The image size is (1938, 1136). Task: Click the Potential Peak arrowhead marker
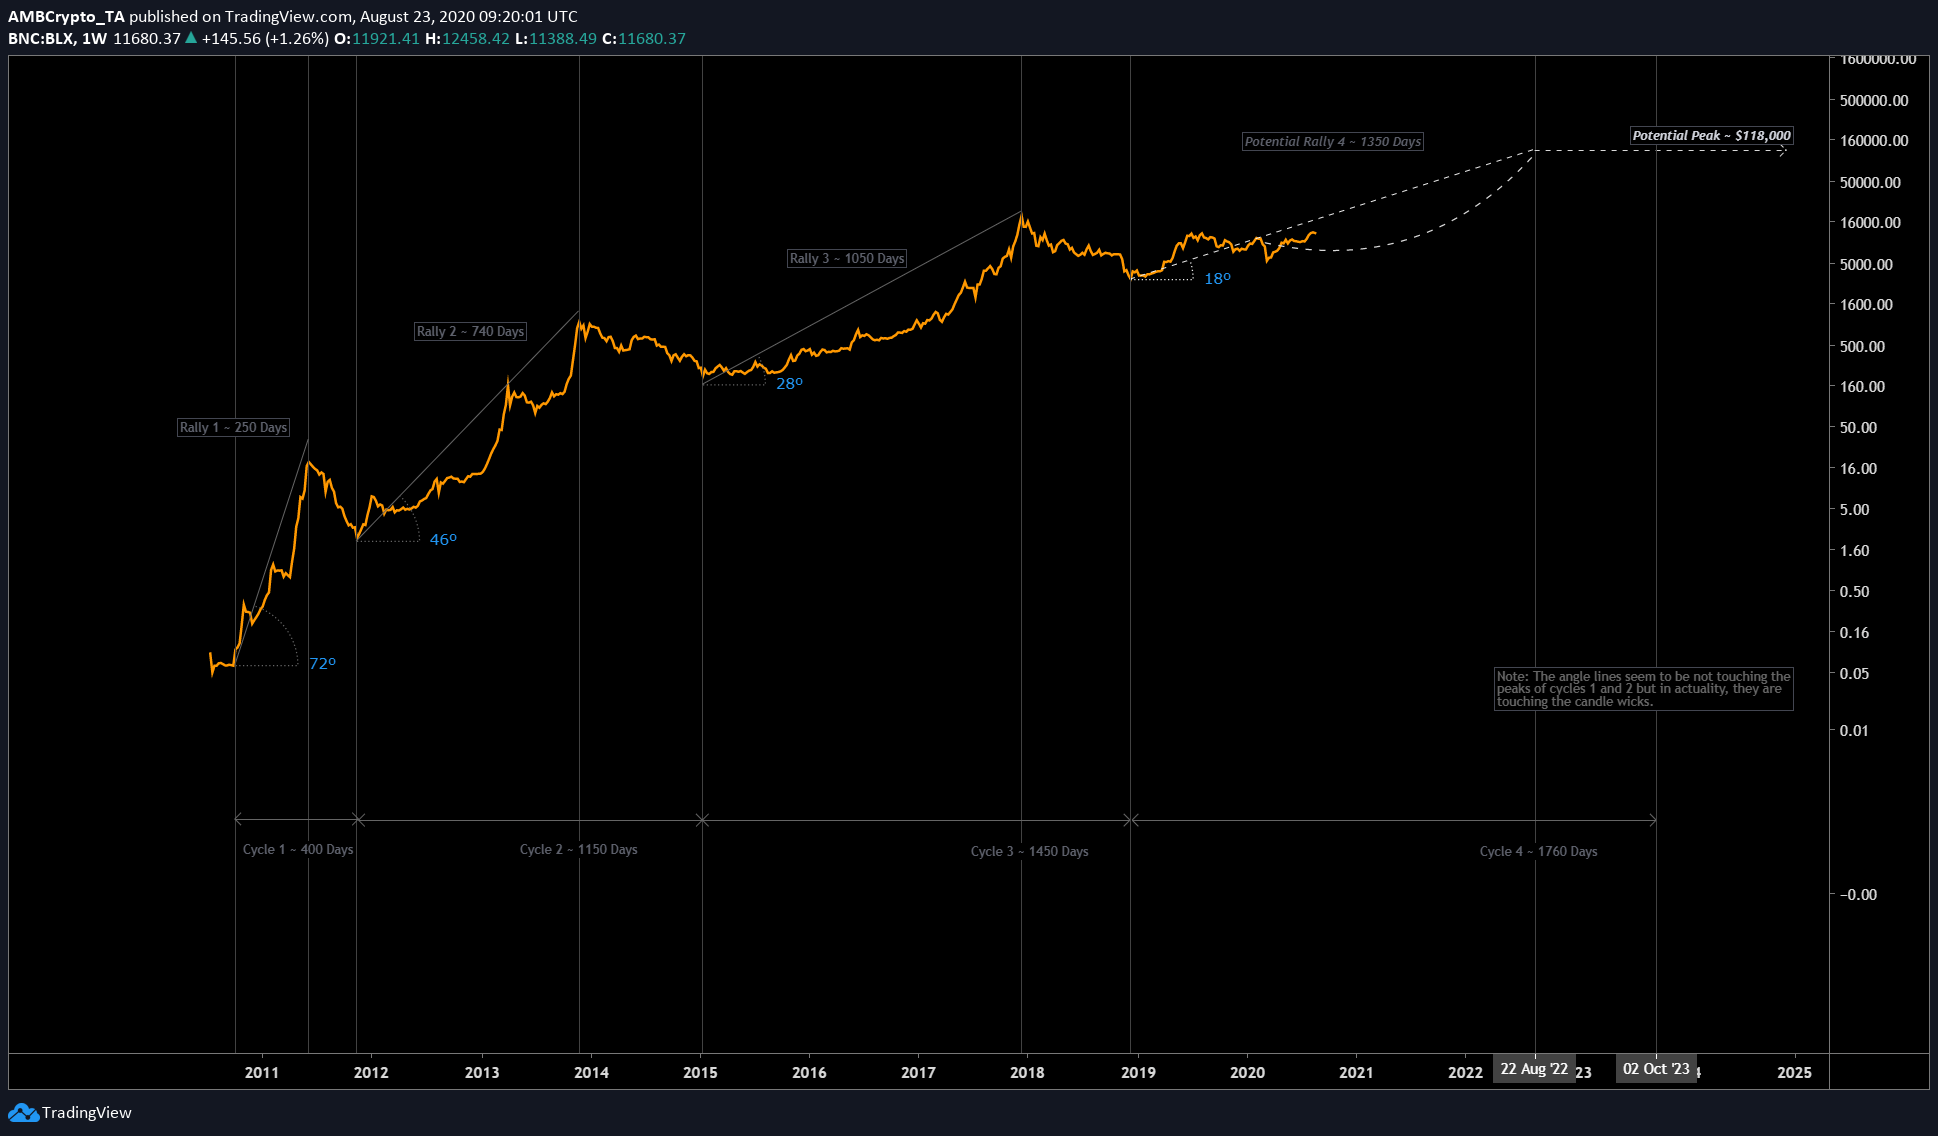(1782, 151)
